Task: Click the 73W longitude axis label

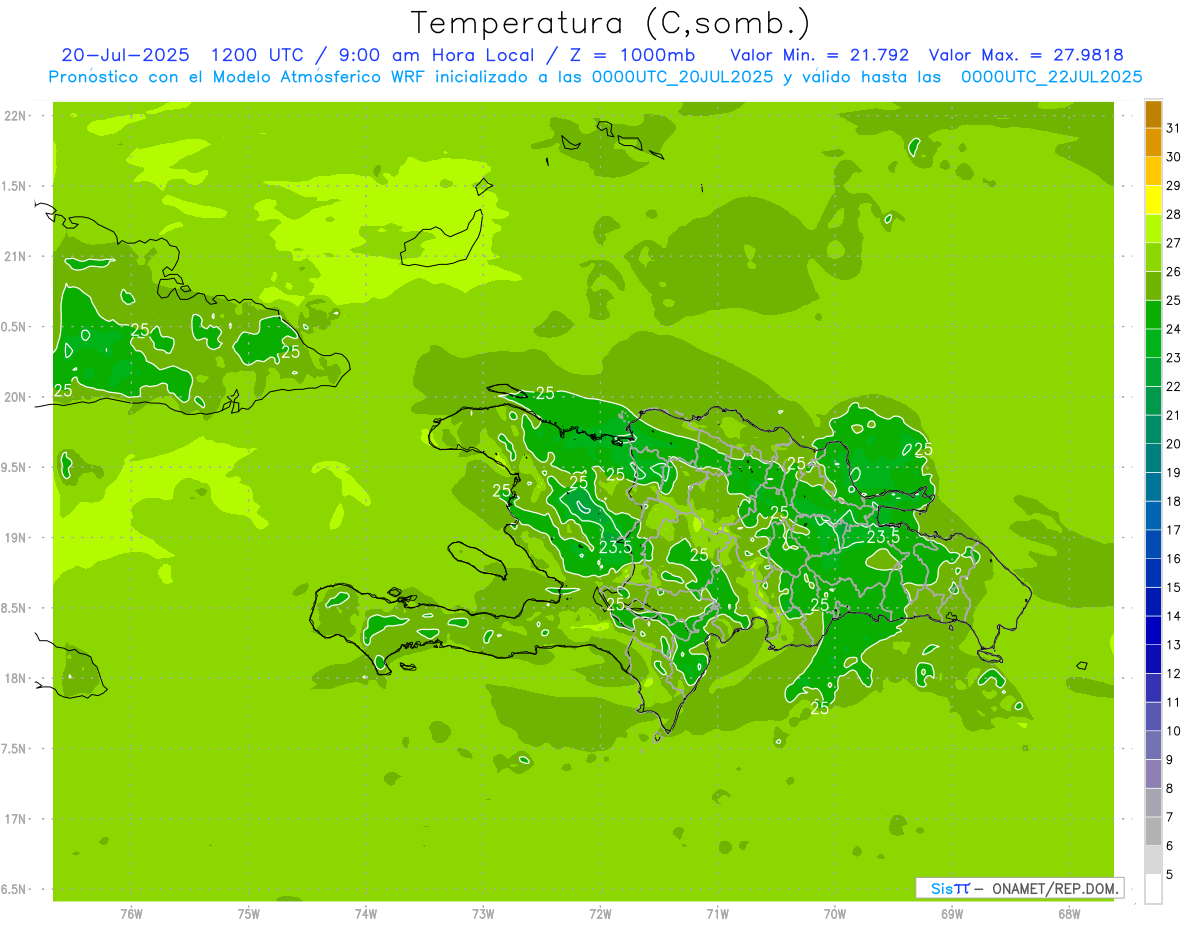Action: pyautogui.click(x=483, y=913)
